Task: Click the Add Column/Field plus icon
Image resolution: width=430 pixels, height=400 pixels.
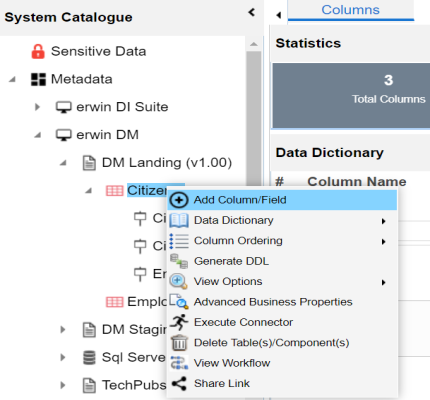Action: click(x=179, y=200)
